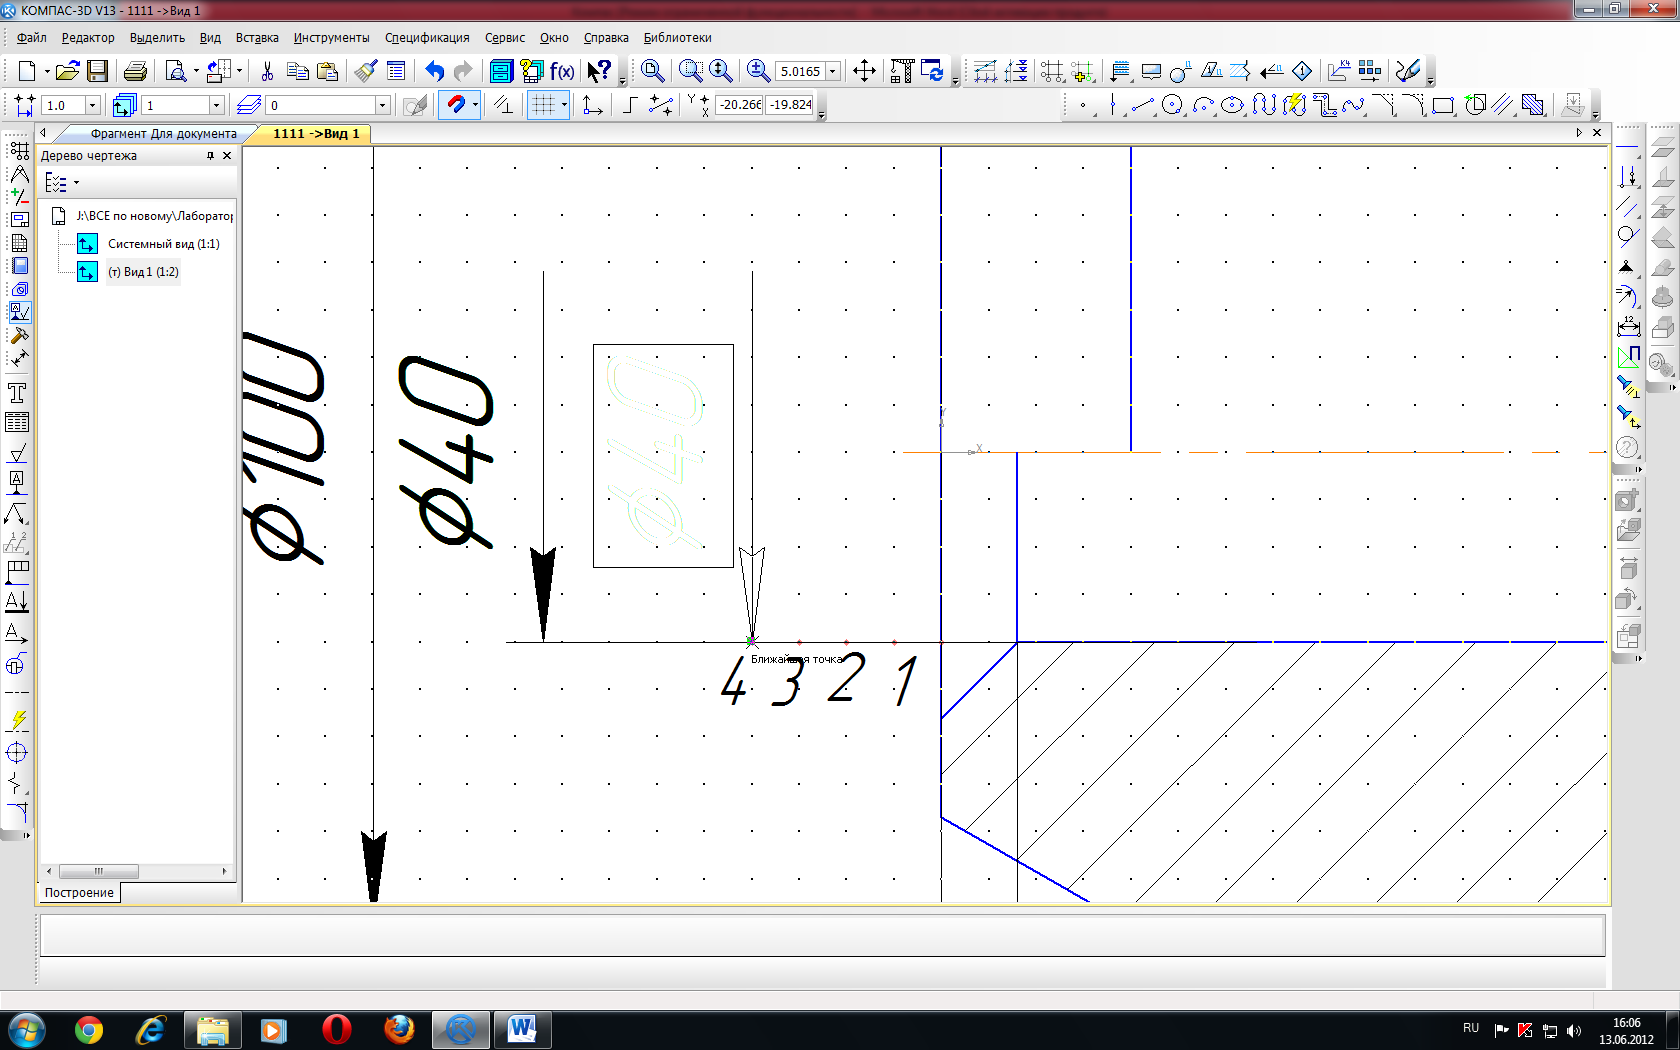Copy the selection with the copy icon
The image size is (1680, 1050).
(297, 71)
